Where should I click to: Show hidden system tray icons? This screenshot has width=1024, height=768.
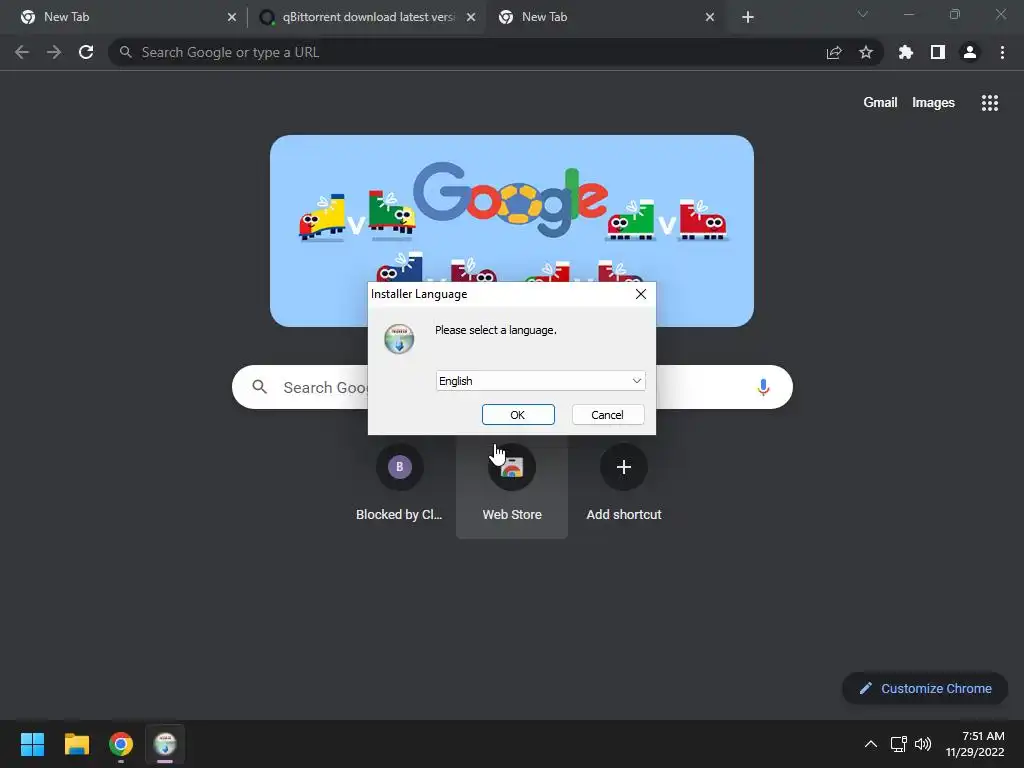pos(871,744)
